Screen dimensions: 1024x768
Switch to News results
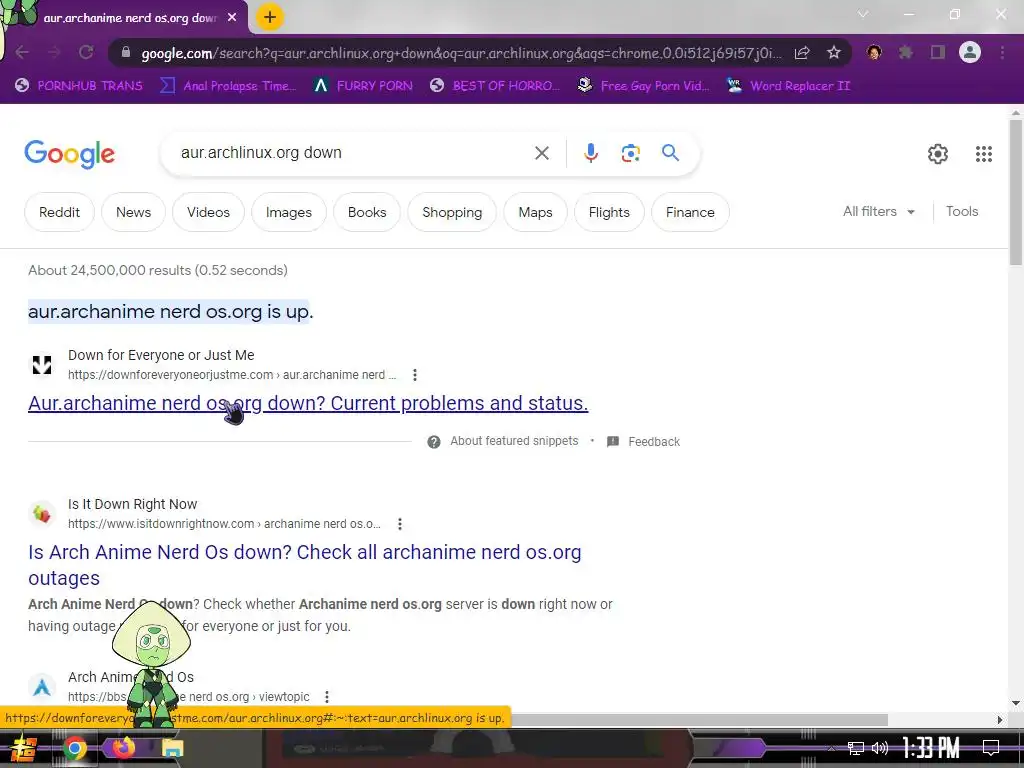(133, 212)
